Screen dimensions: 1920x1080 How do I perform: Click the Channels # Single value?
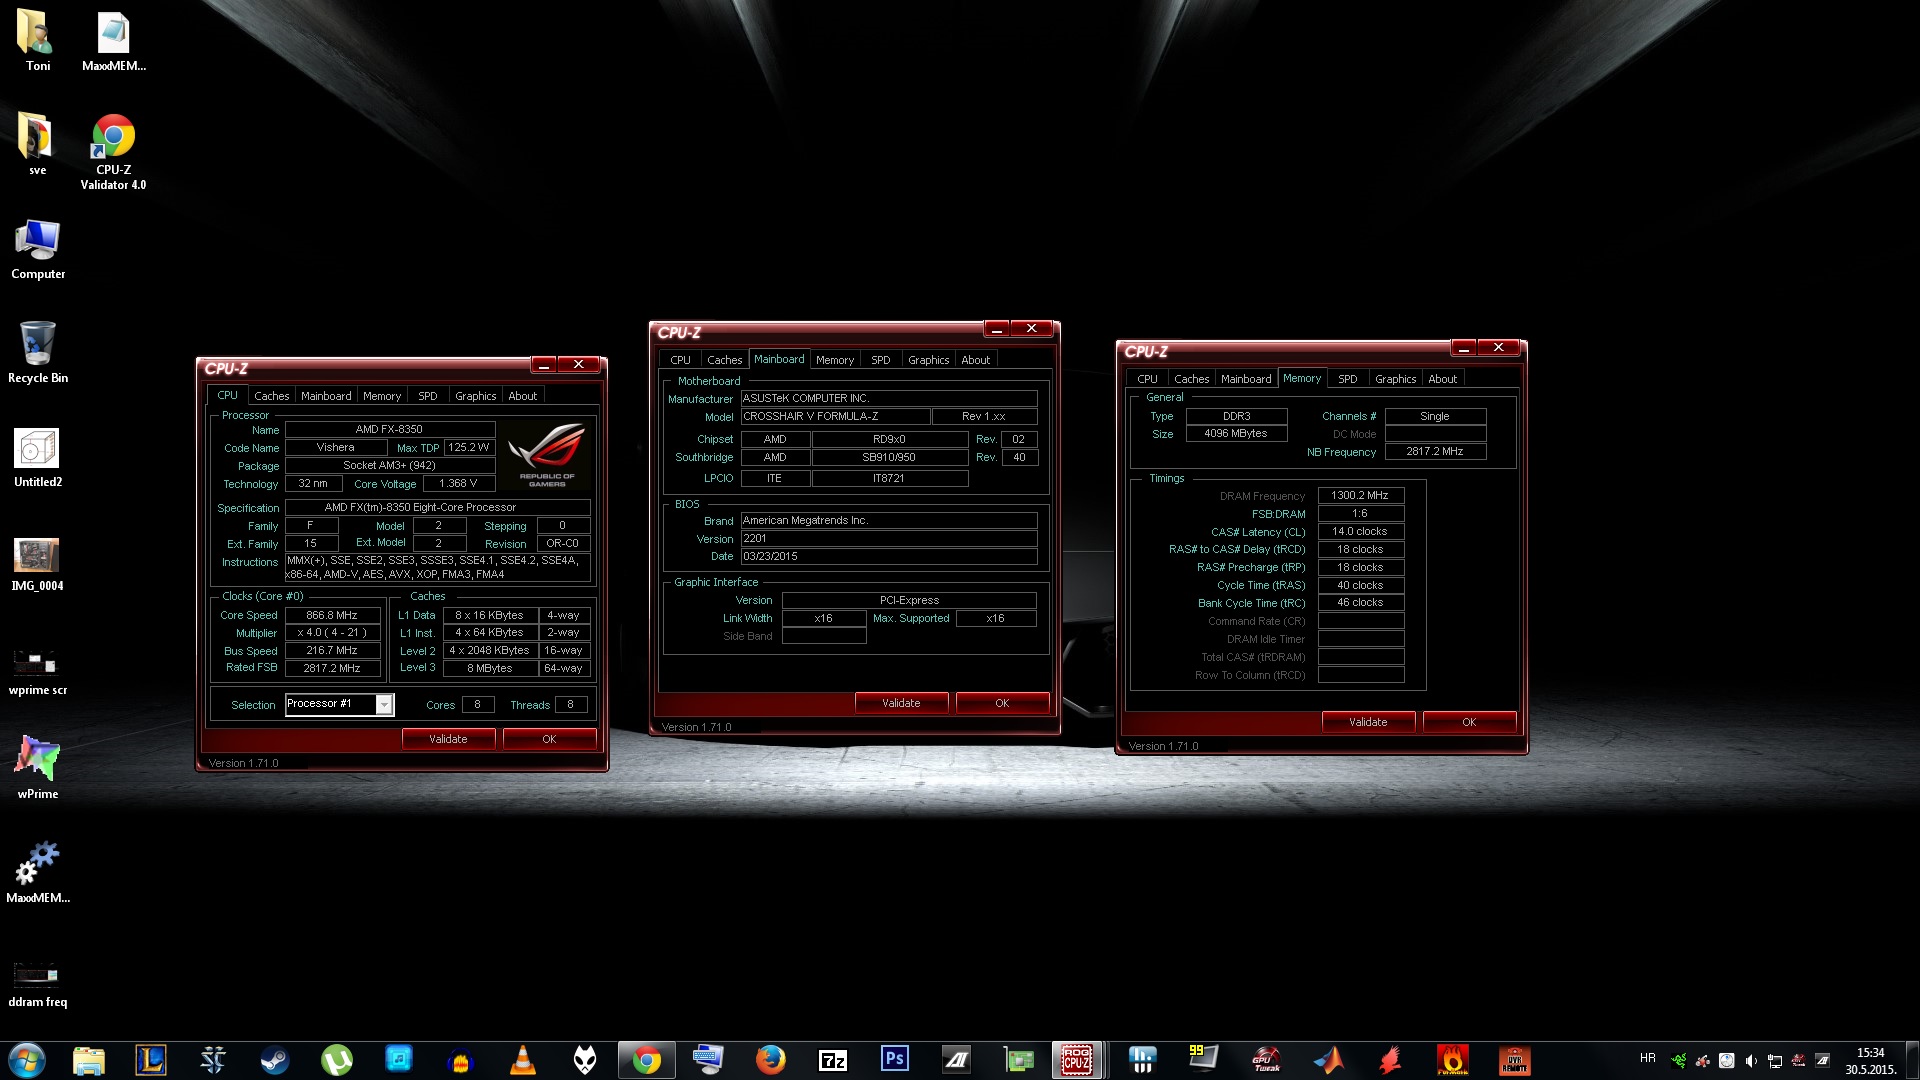pyautogui.click(x=1435, y=416)
